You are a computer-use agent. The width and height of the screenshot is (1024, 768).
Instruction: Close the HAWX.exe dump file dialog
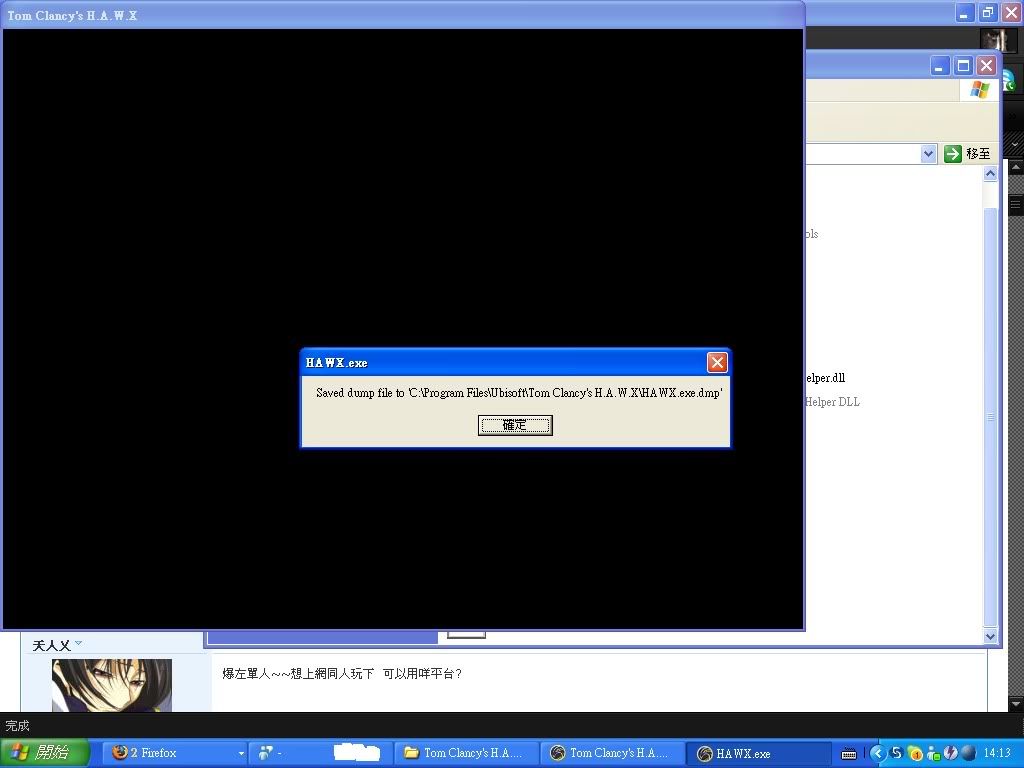(716, 363)
